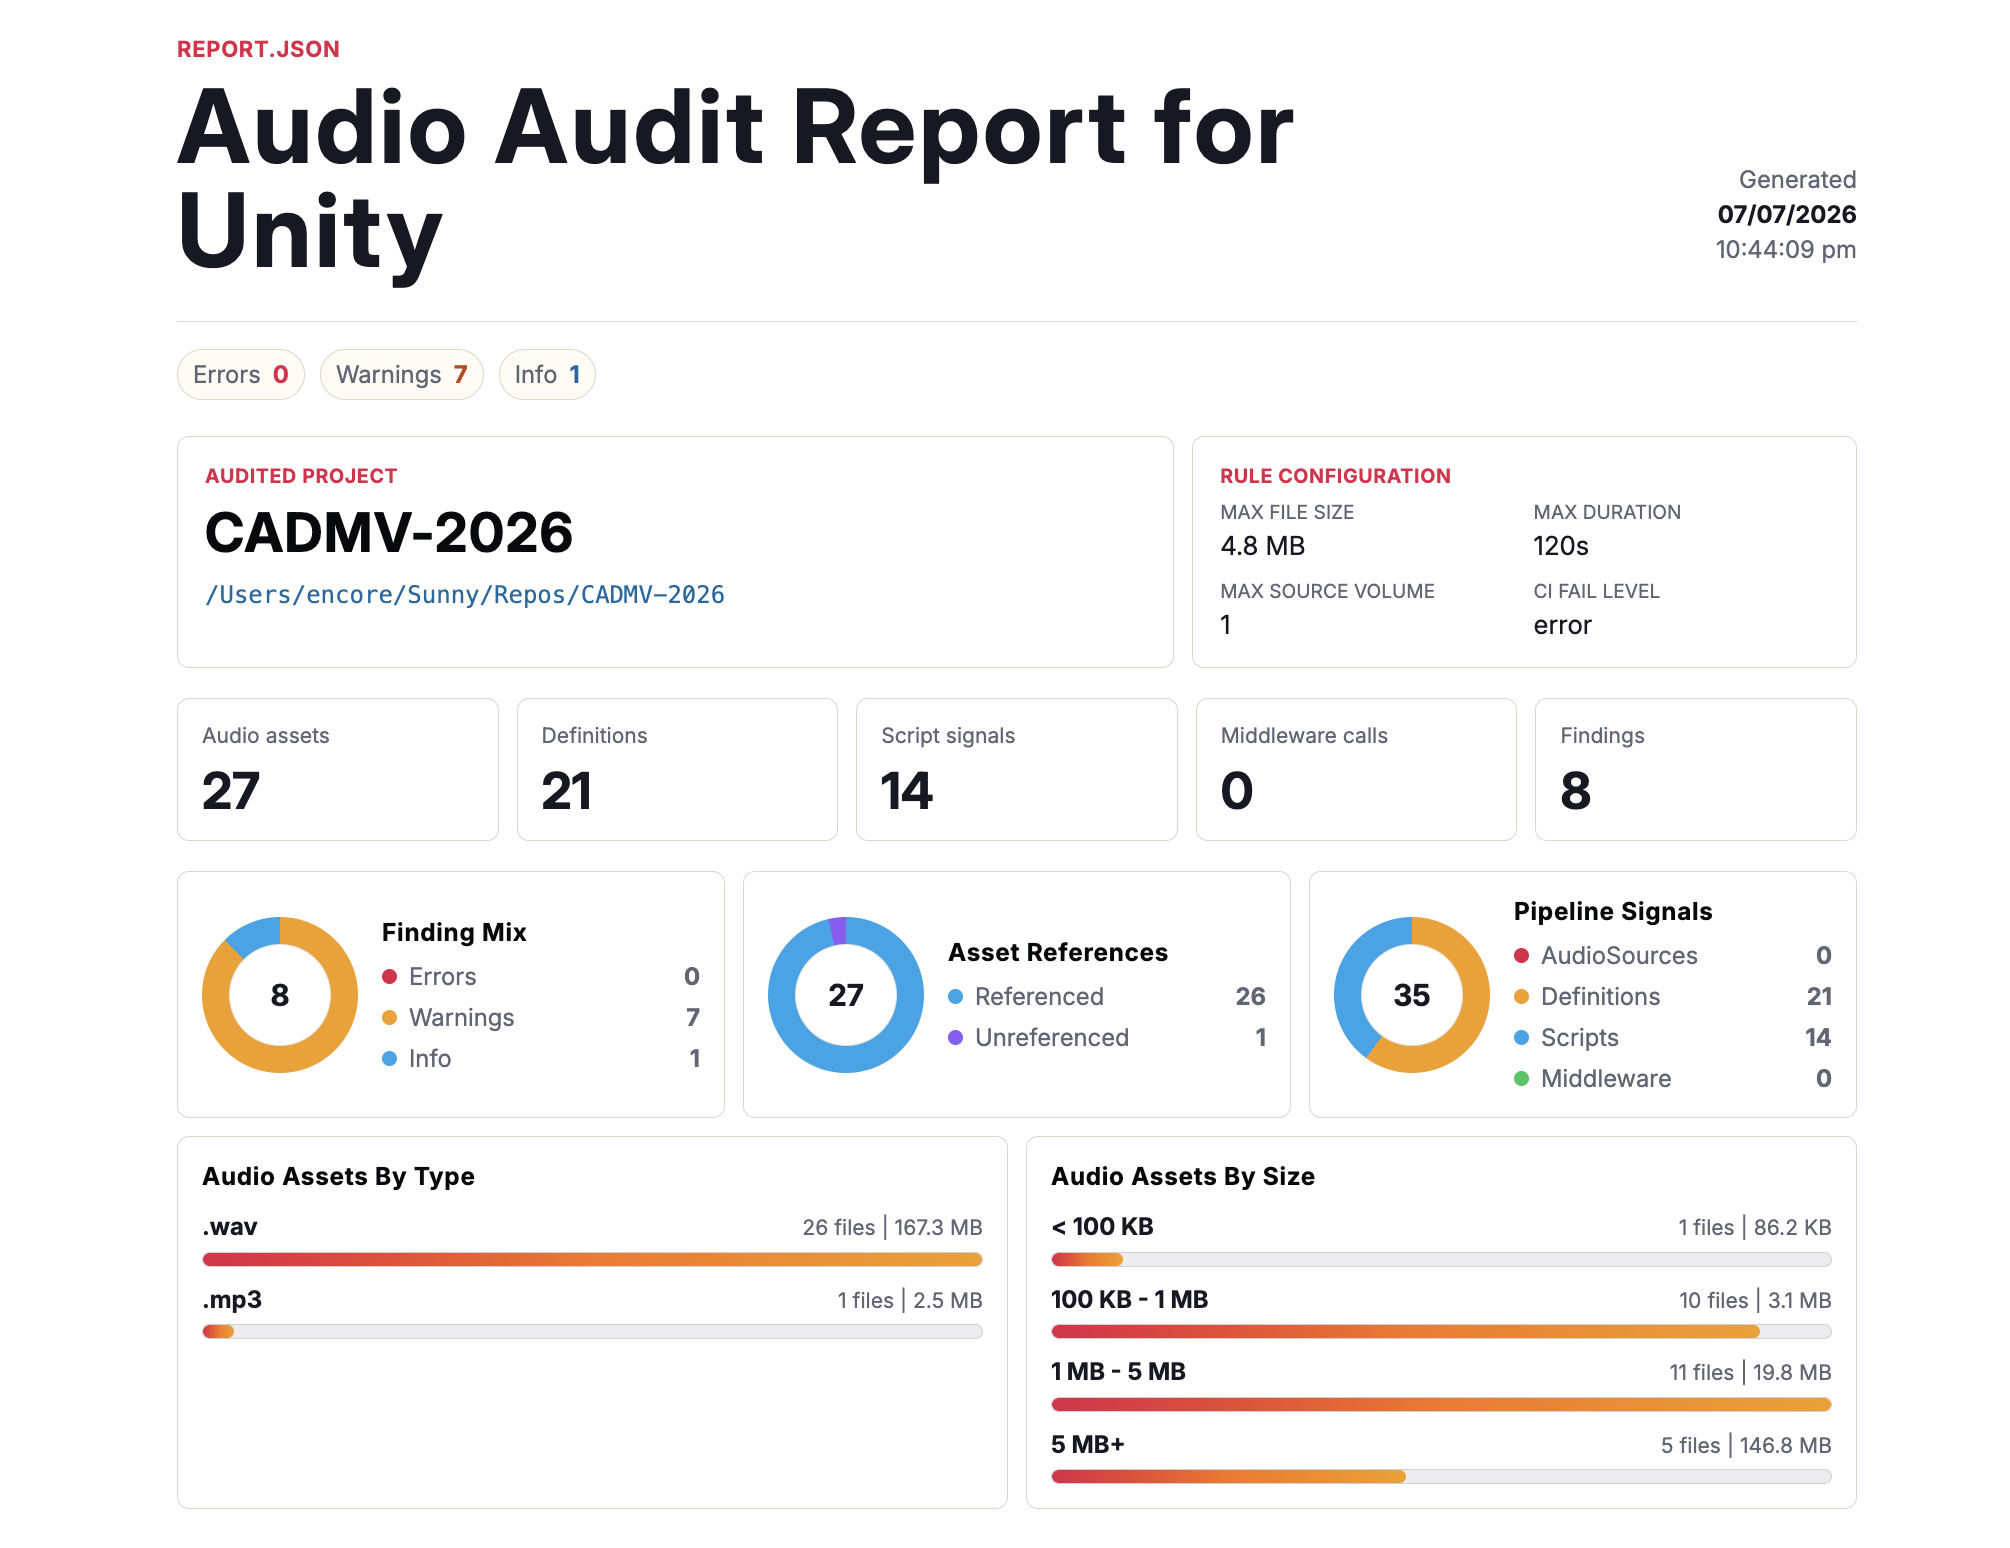
Task: Click the 1 MB - 5 MB bar
Action: 1441,1404
